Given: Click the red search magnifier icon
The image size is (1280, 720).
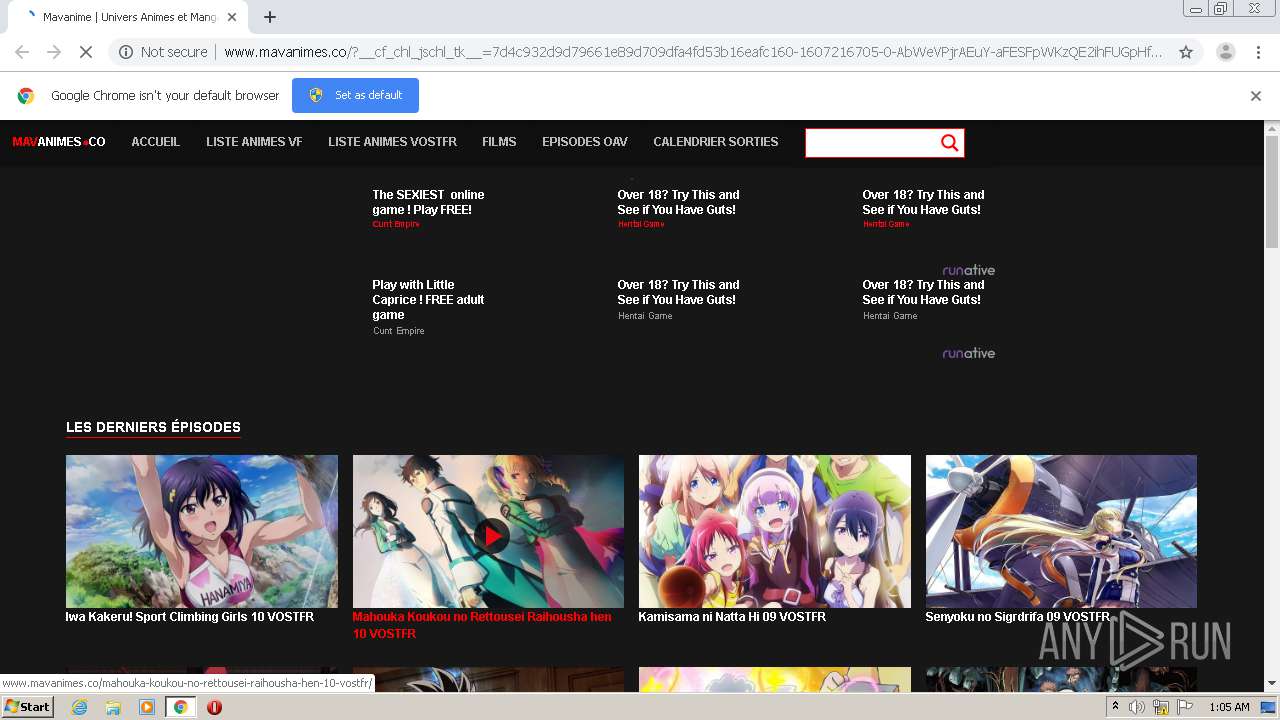Looking at the screenshot, I should 950,143.
